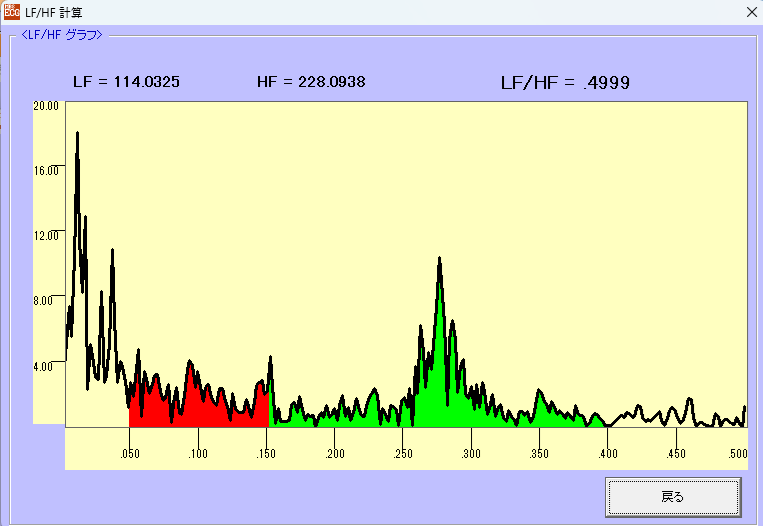
Task: Click the LF/HF = .4999 ratio readout
Action: point(564,82)
